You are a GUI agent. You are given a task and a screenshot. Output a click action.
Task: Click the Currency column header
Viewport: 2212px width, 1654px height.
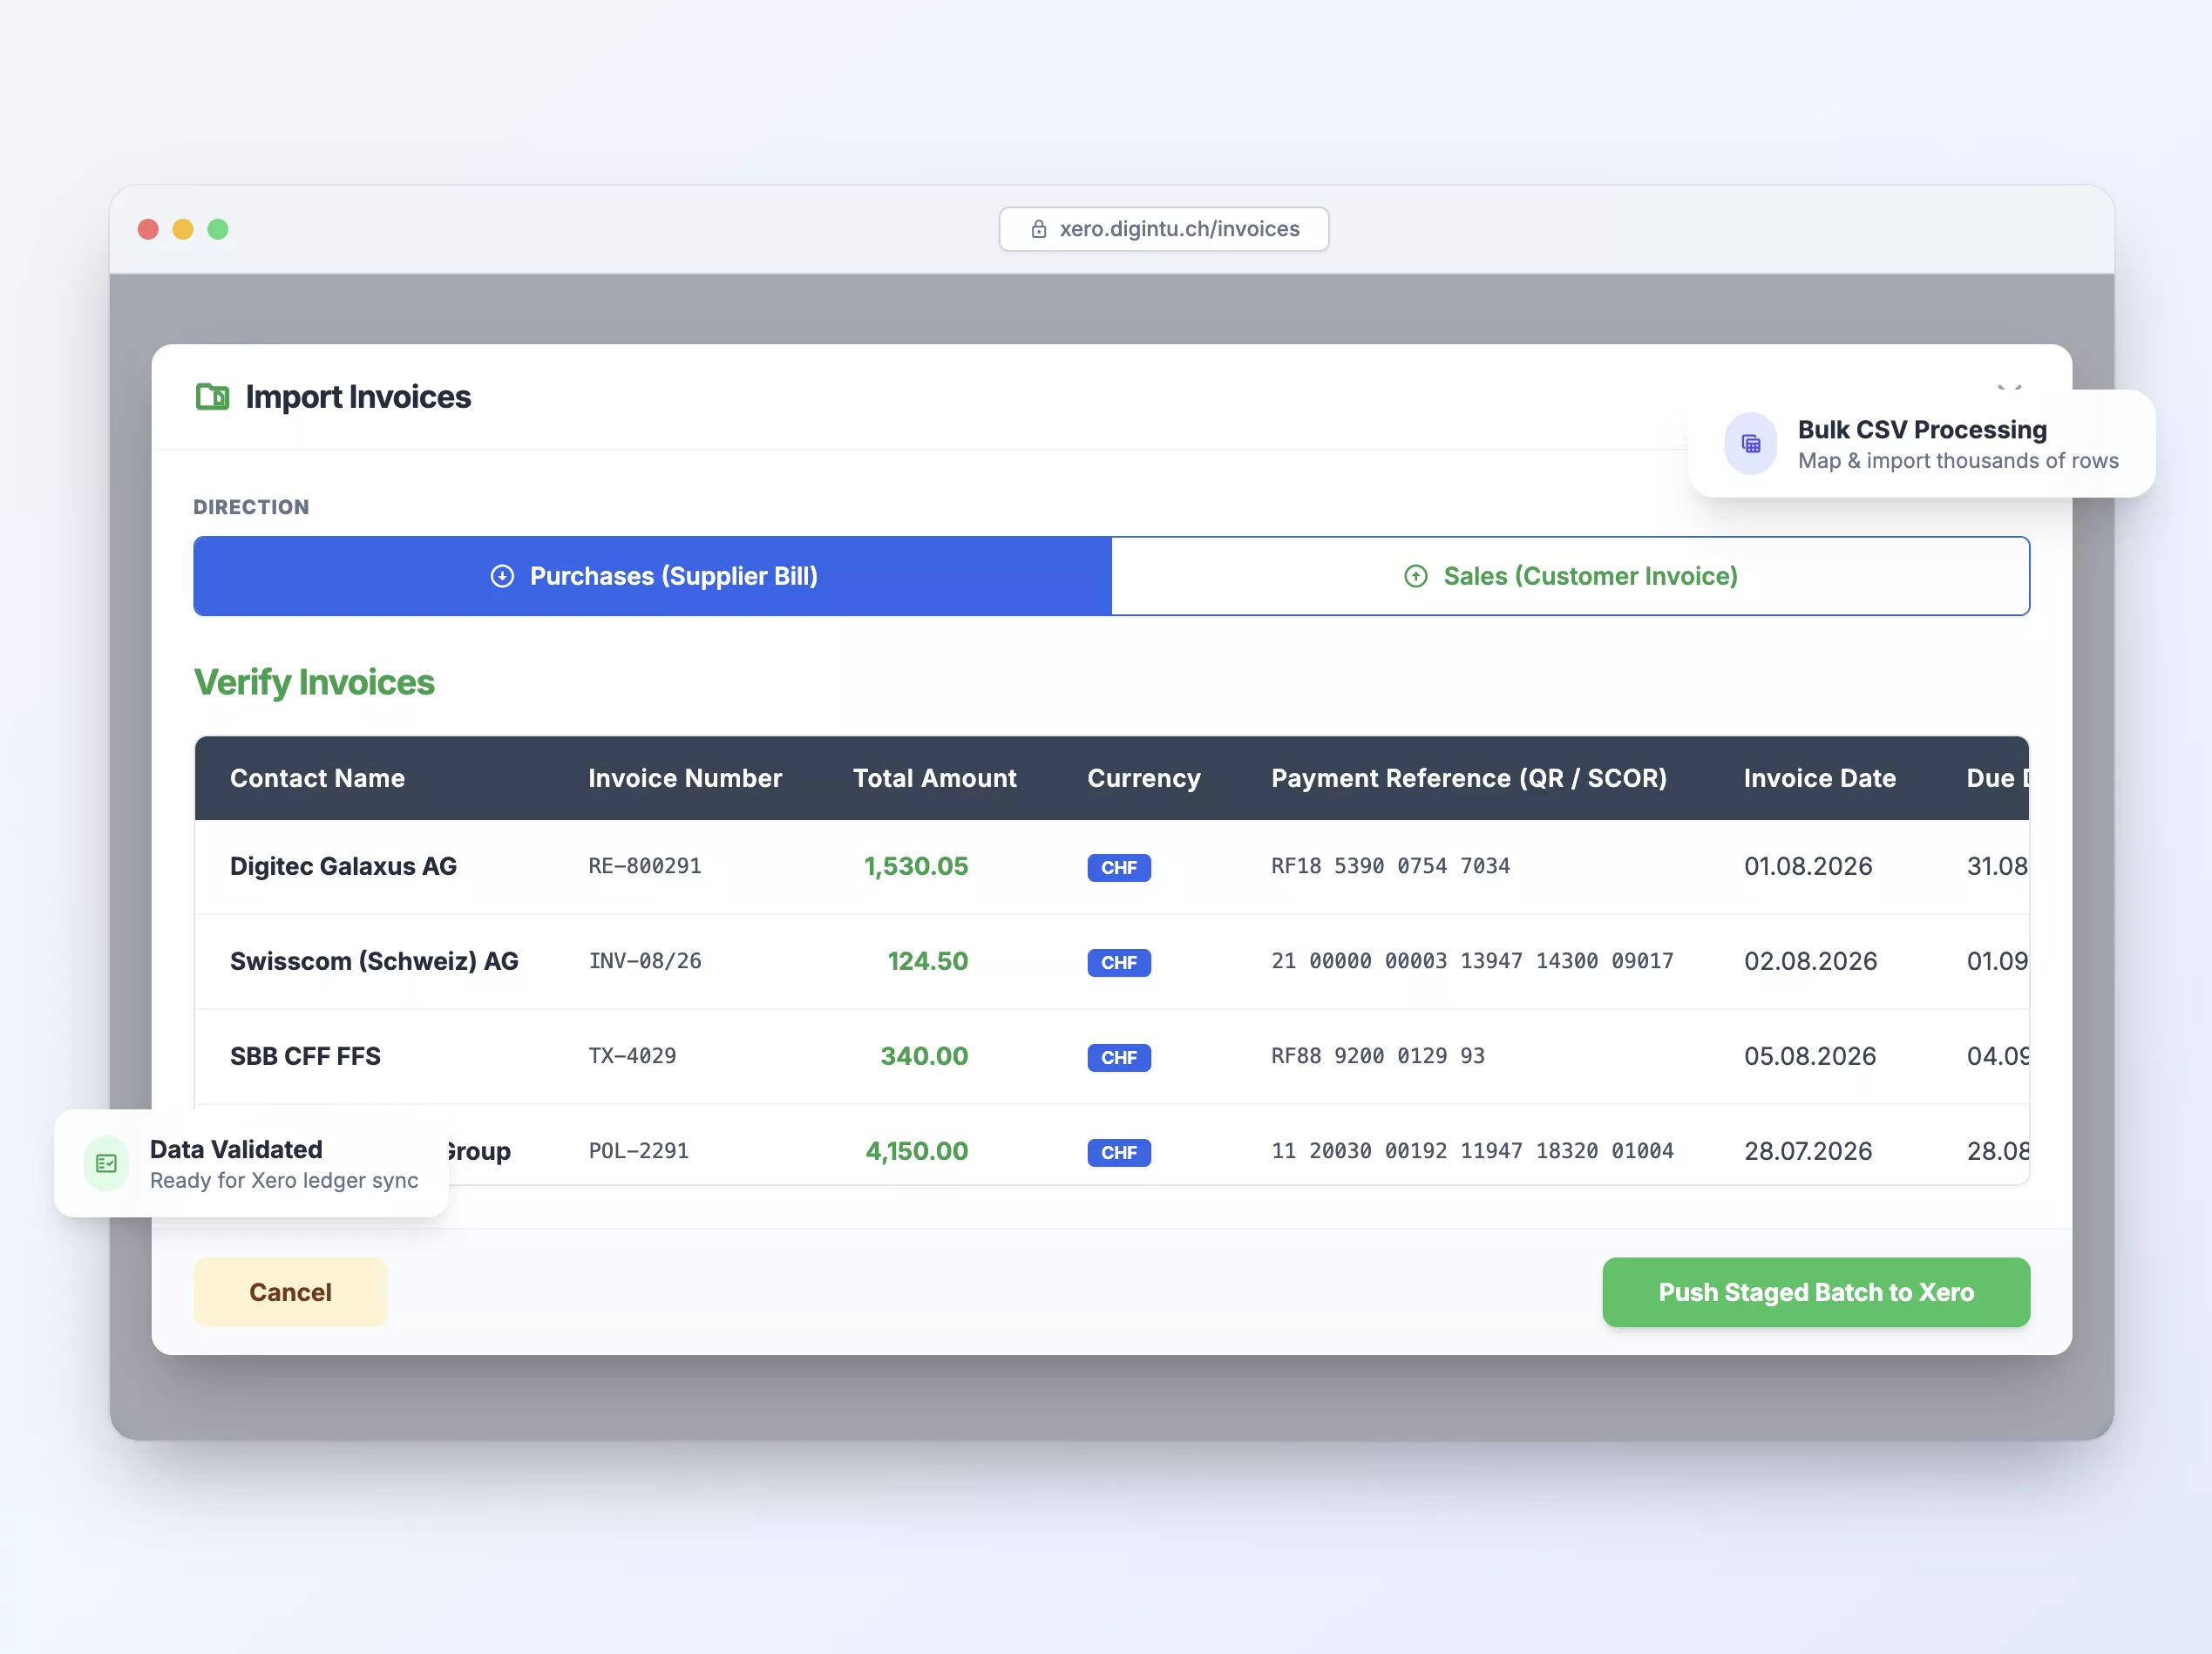pos(1144,778)
